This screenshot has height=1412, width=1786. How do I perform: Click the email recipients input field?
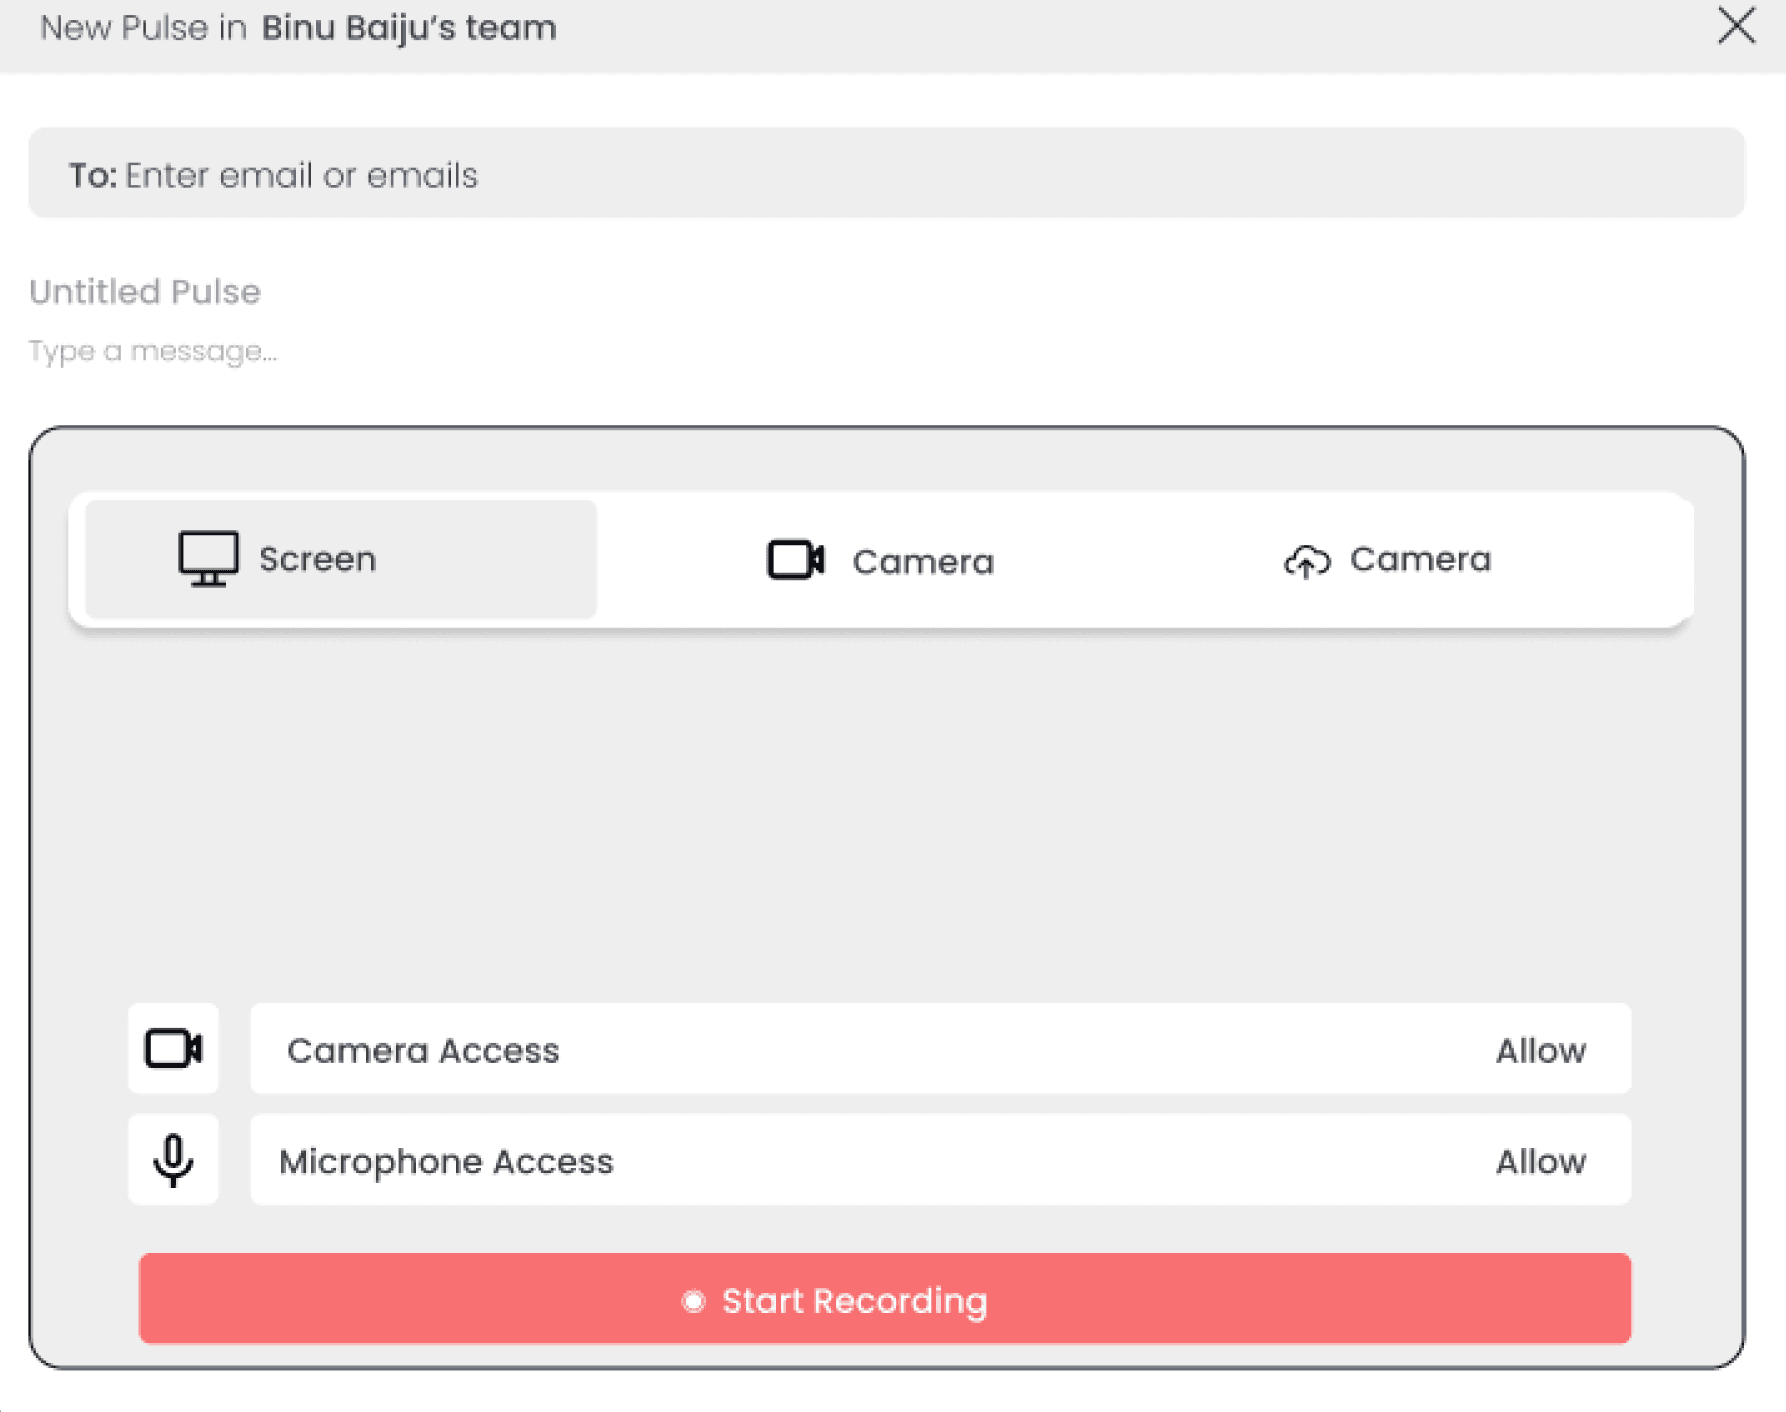(x=900, y=175)
